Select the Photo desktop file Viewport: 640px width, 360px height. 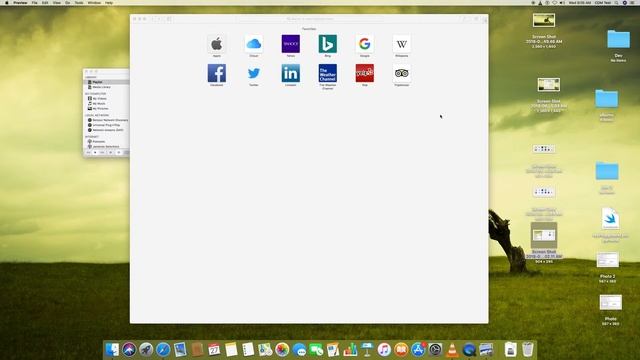point(611,302)
